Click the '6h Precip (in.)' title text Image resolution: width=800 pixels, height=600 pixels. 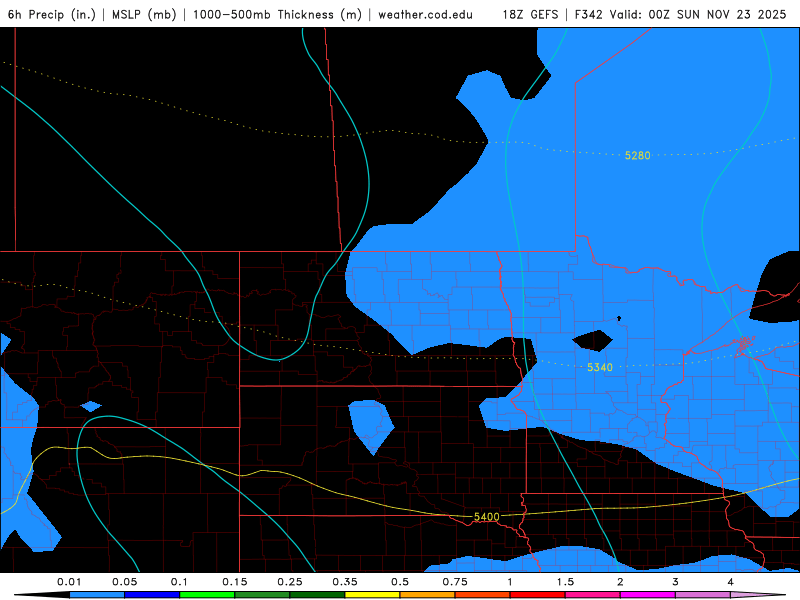coord(52,14)
